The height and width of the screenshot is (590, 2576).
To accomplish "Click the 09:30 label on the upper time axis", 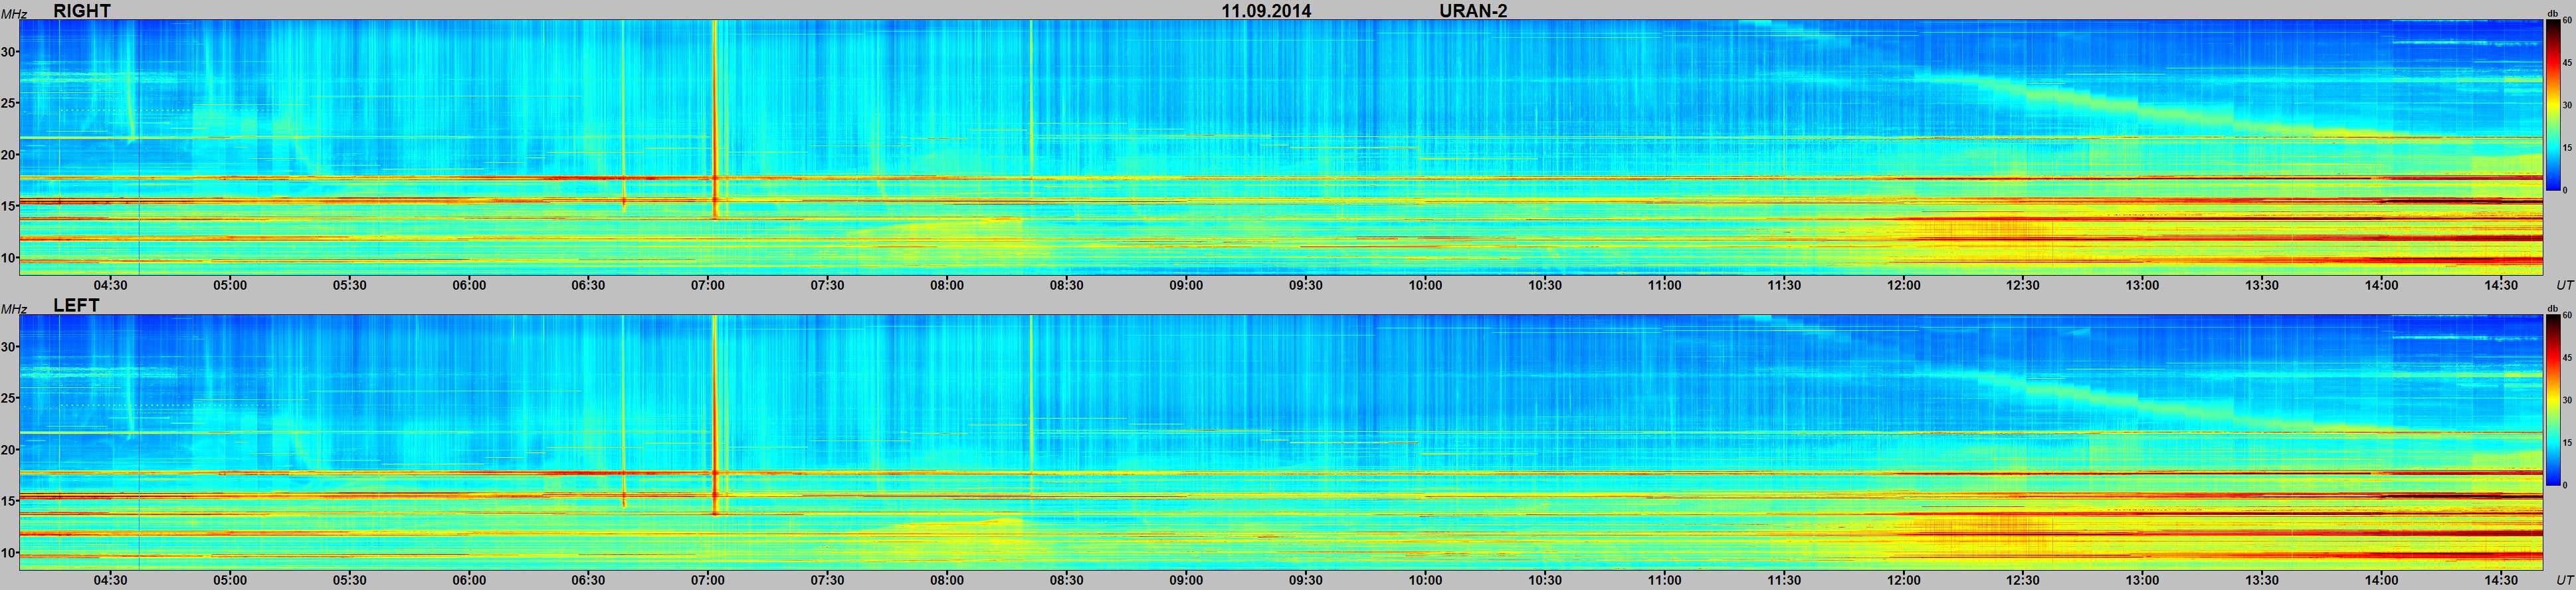I will click(x=1305, y=285).
